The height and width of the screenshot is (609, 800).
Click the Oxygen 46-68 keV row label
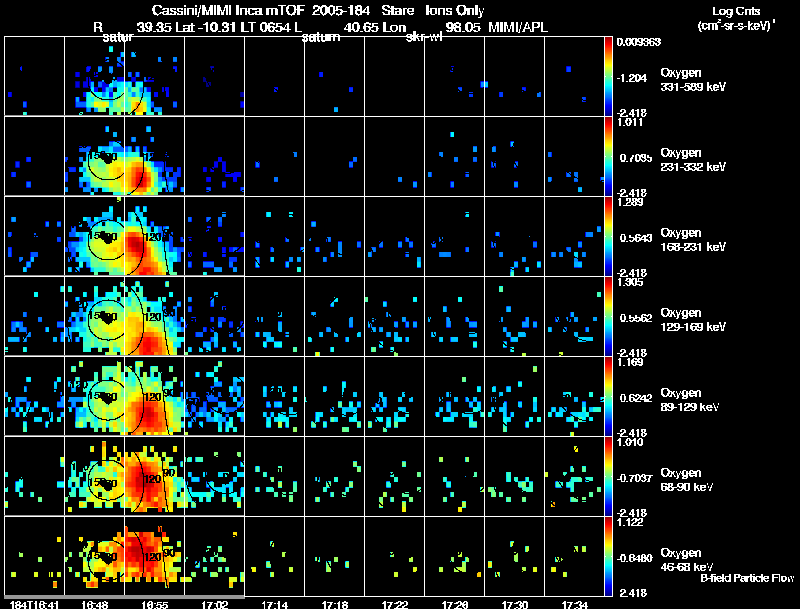687,560
